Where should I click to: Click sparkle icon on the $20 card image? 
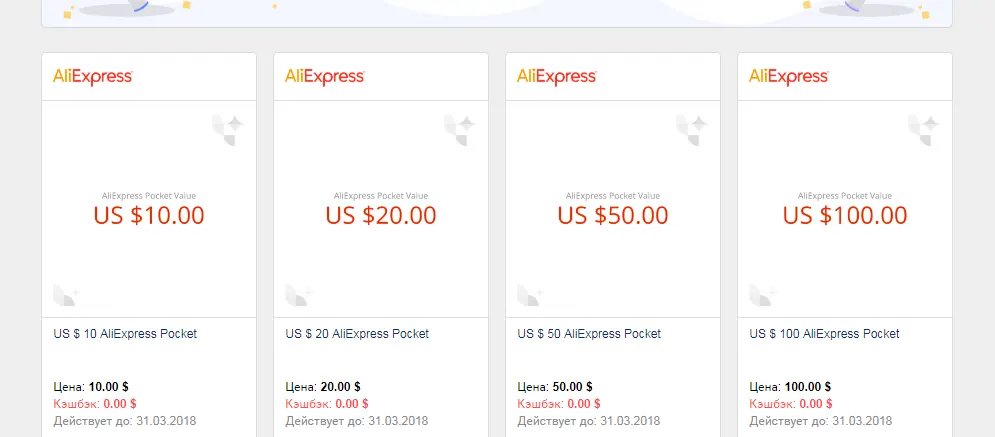click(x=460, y=130)
